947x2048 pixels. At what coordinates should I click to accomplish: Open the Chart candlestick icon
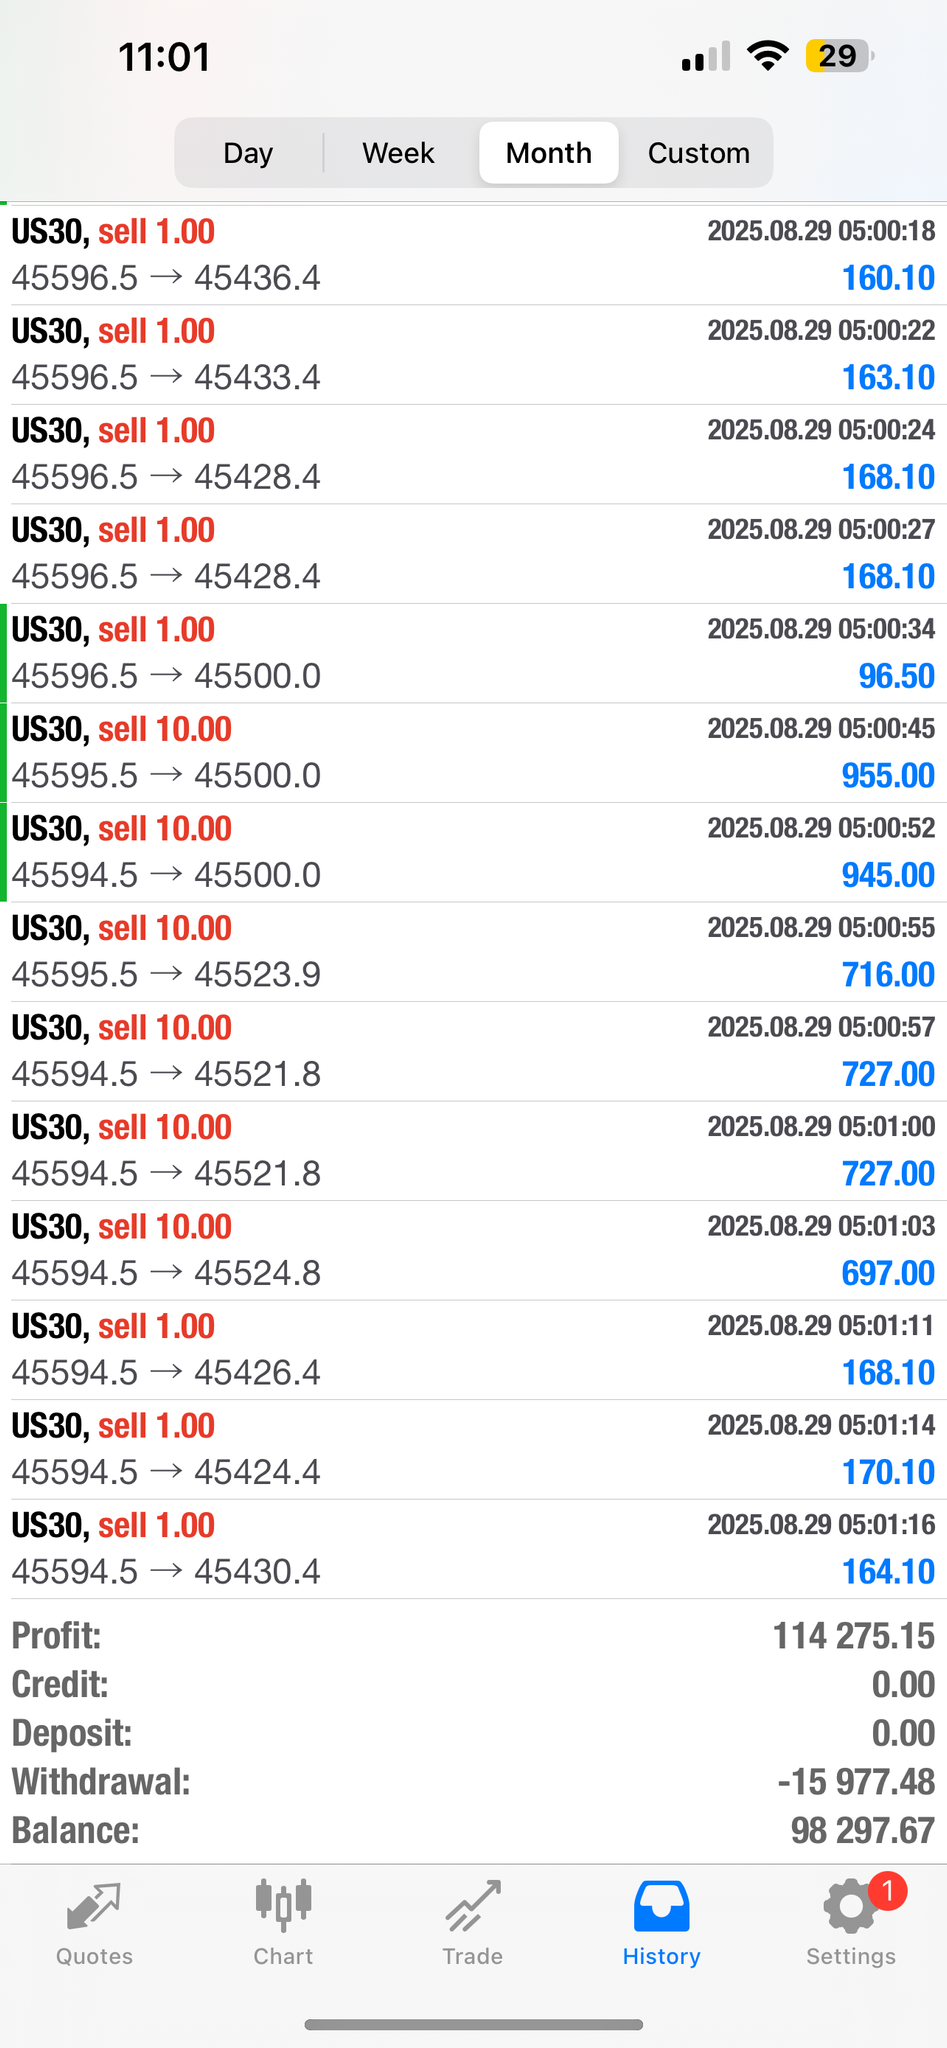[283, 1904]
